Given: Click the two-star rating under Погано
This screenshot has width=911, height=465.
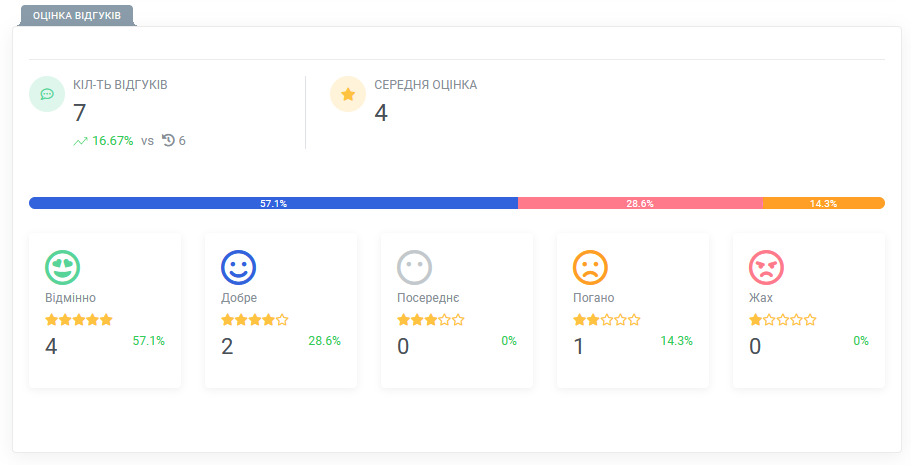Looking at the screenshot, I should tap(607, 320).
